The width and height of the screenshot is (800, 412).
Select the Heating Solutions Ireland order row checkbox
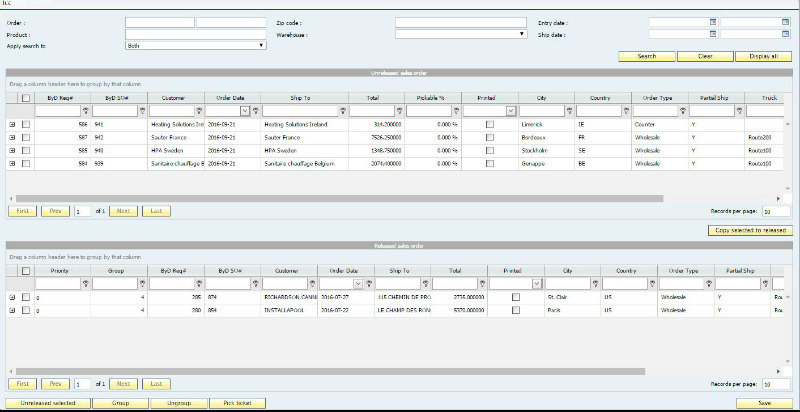click(x=26, y=124)
